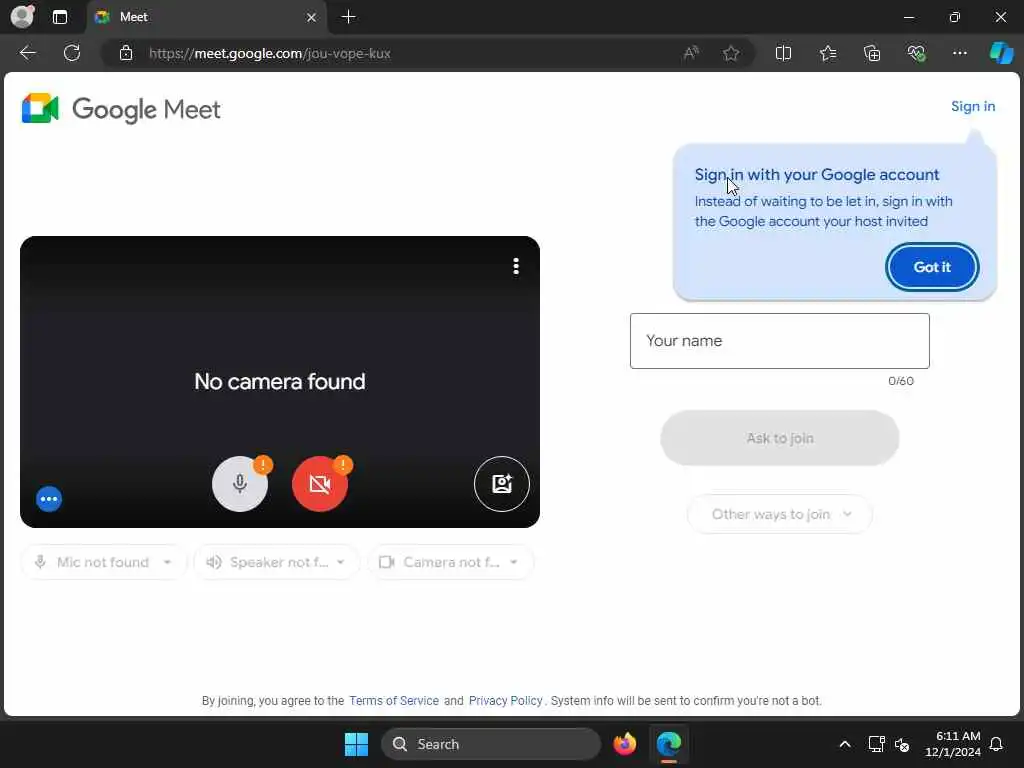This screenshot has height=768, width=1024.
Task: Open the Privacy Policy link
Action: pyautogui.click(x=505, y=701)
